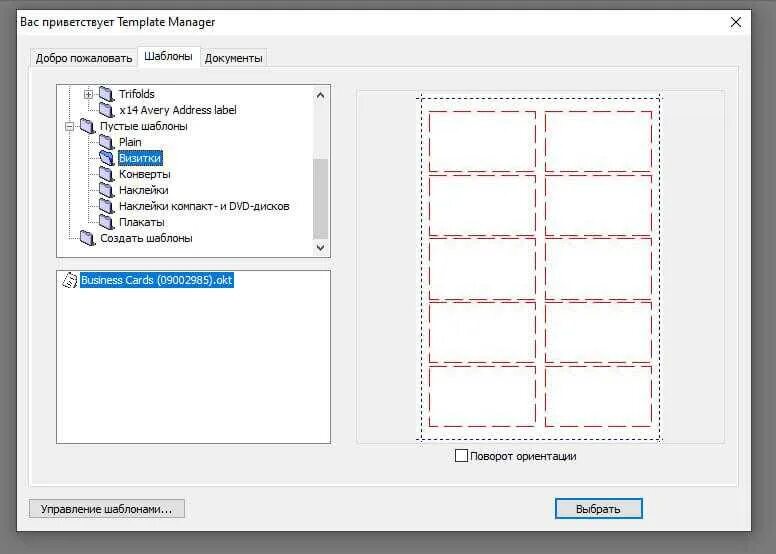Open Управление шаблонами button
776x554 pixels.
tap(106, 509)
